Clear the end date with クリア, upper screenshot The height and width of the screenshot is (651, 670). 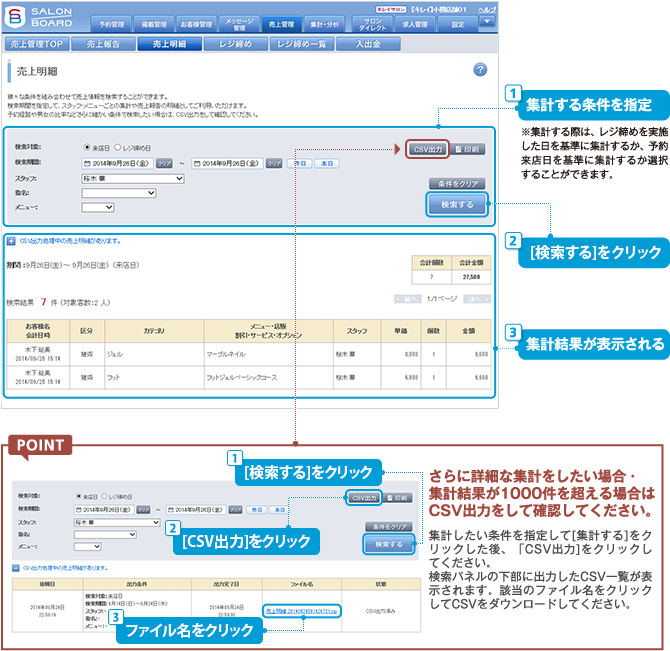pos(274,164)
